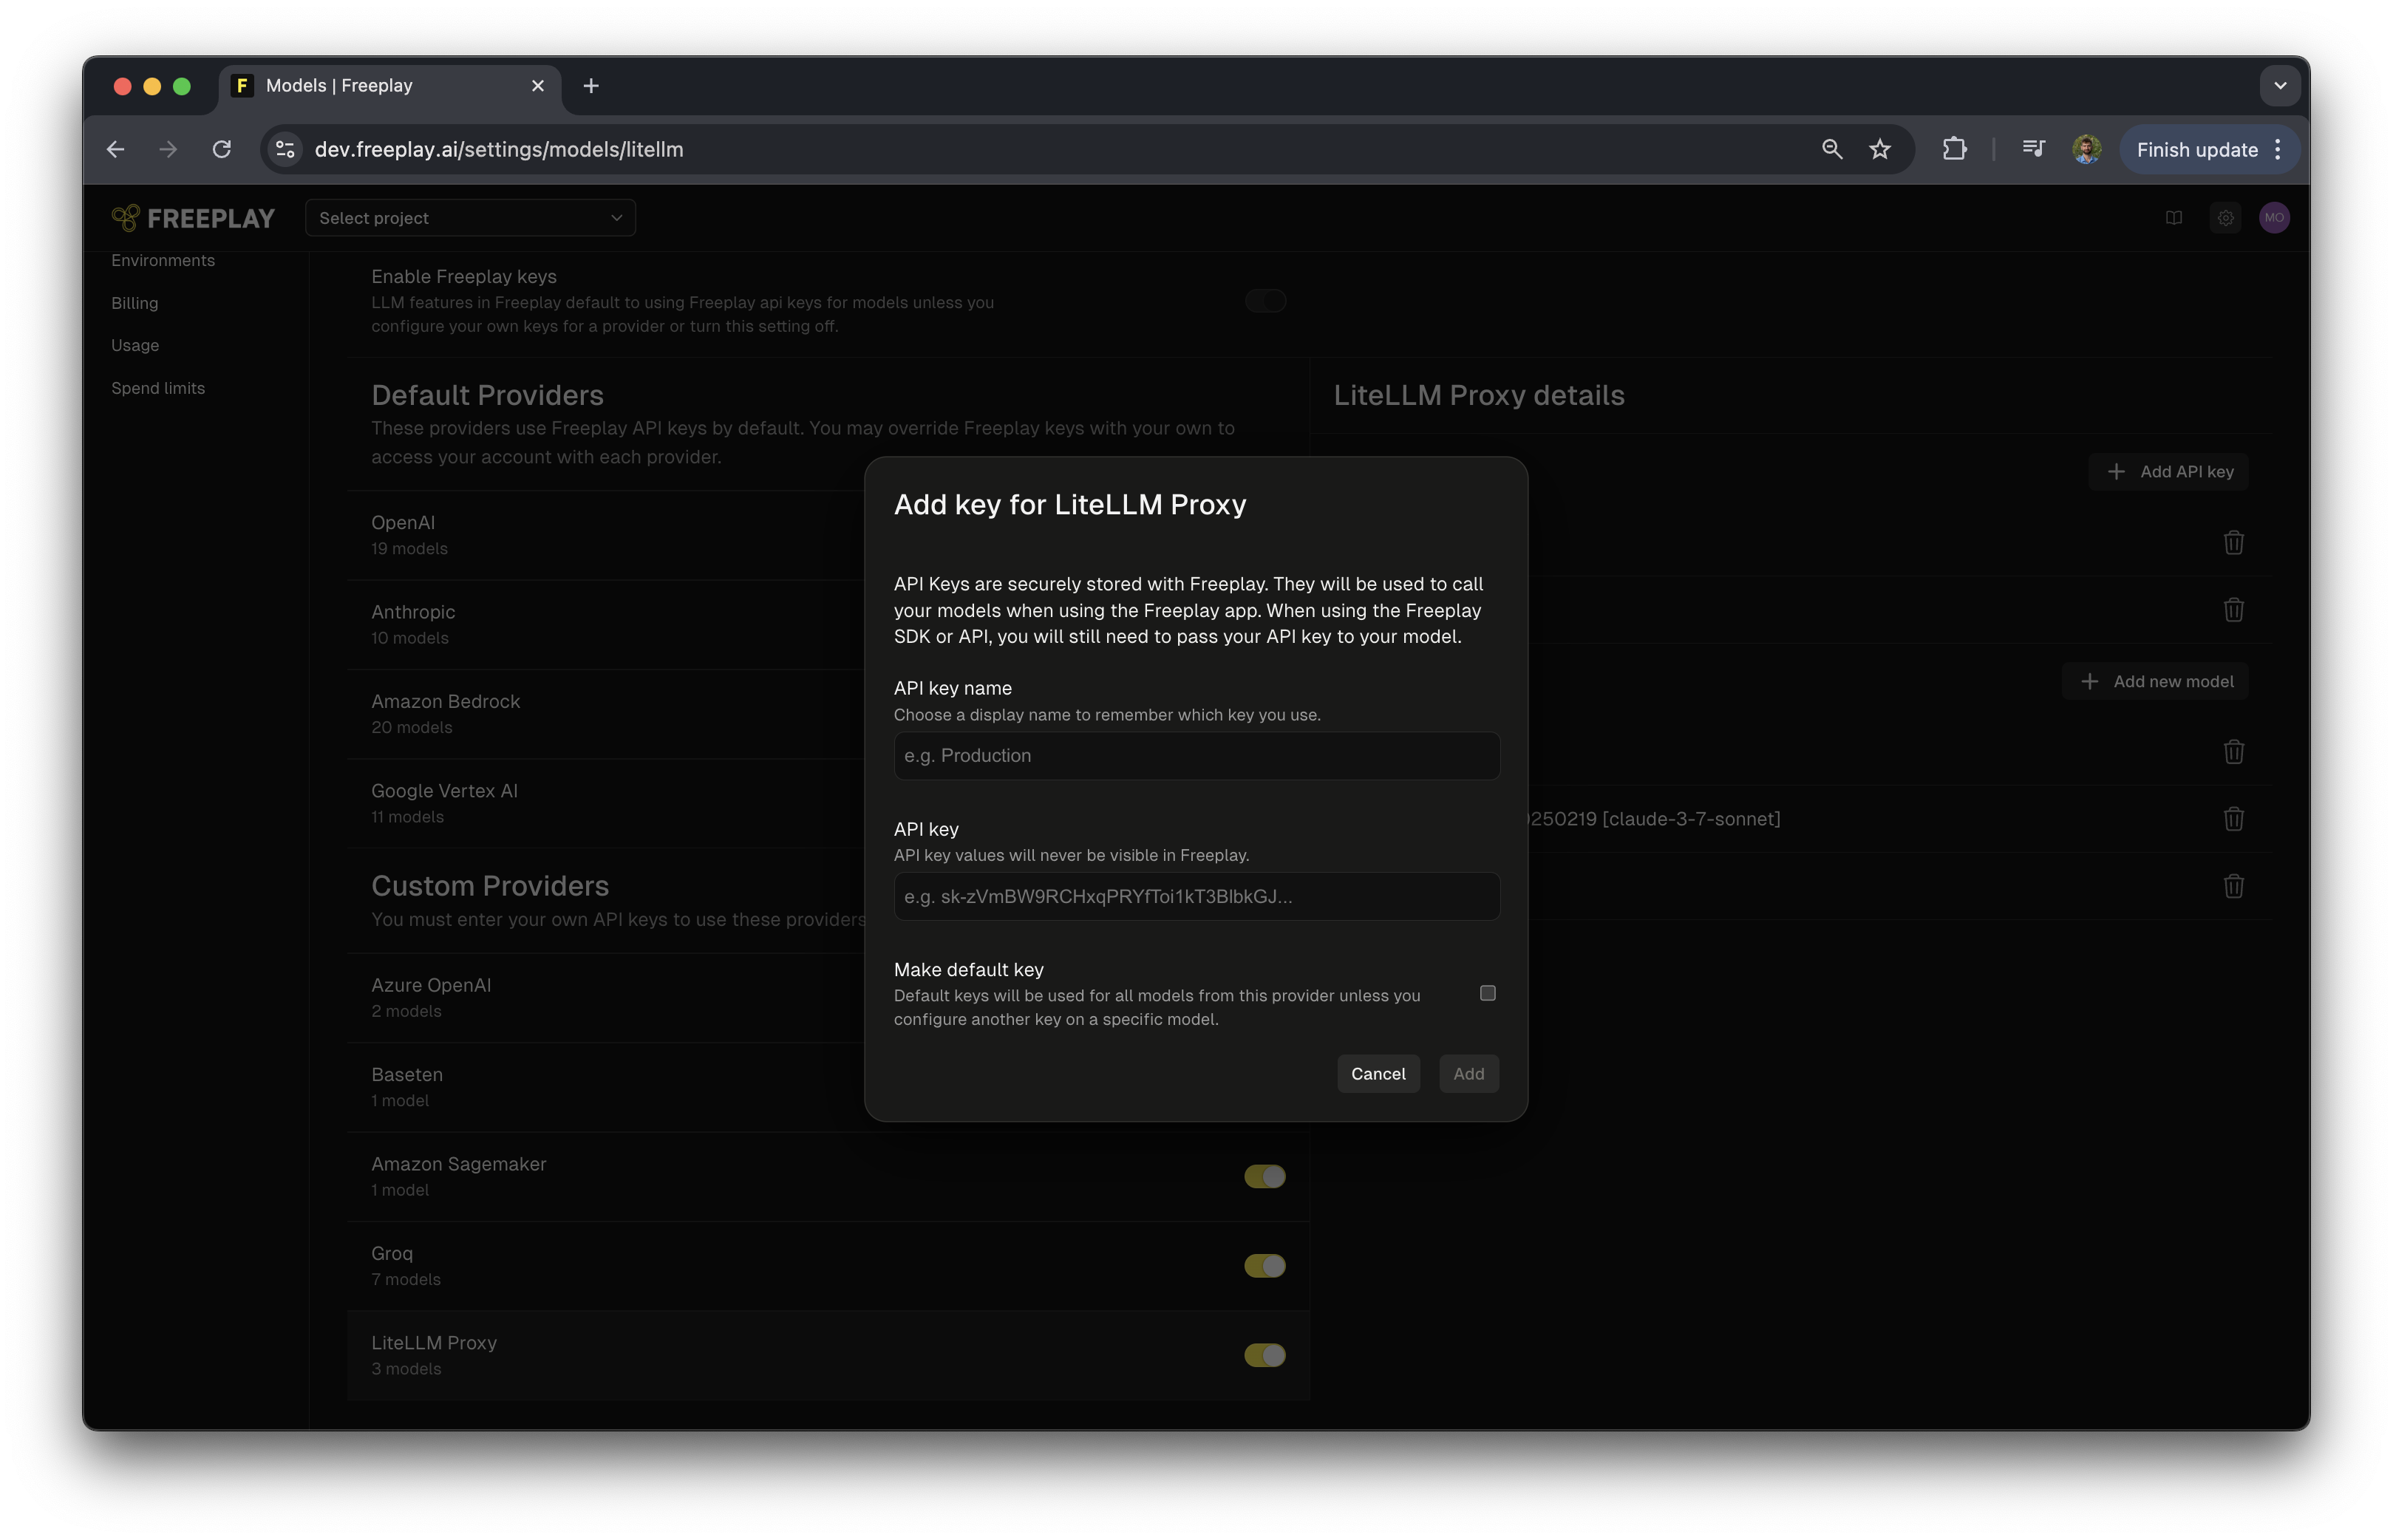The image size is (2393, 1540).
Task: Open Billing in the sidebar
Action: coord(135,303)
